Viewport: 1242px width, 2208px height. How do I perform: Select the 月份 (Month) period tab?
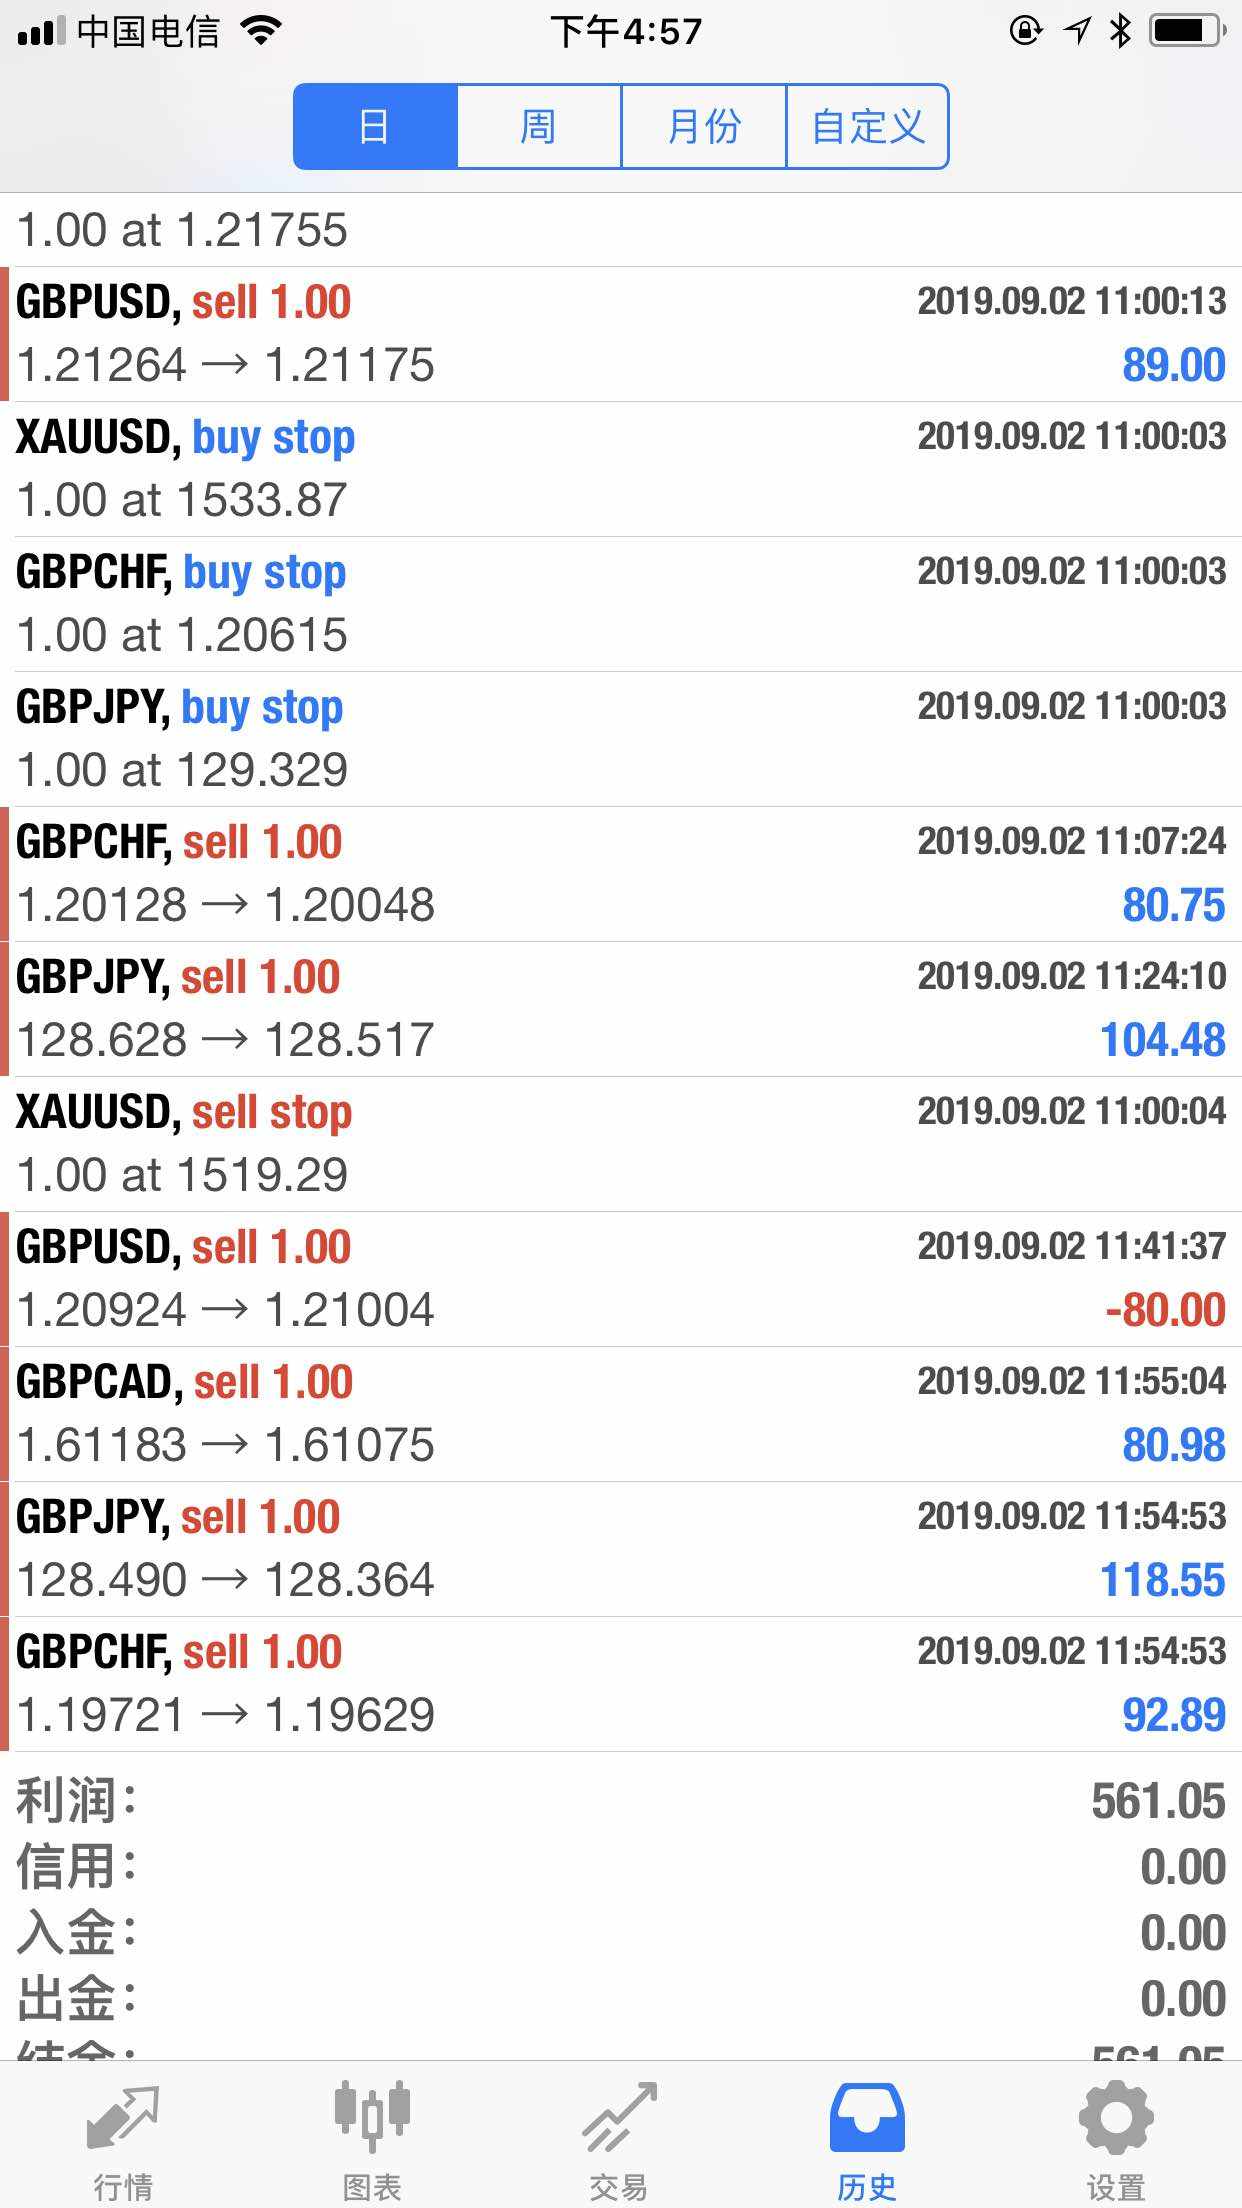click(704, 127)
